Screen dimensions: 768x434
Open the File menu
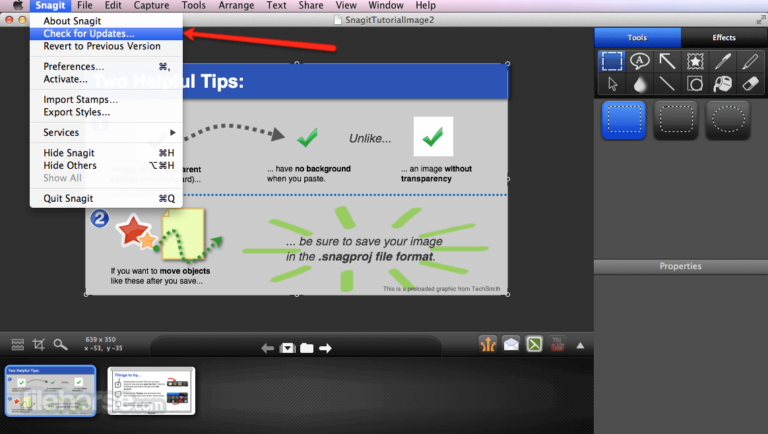(85, 5)
